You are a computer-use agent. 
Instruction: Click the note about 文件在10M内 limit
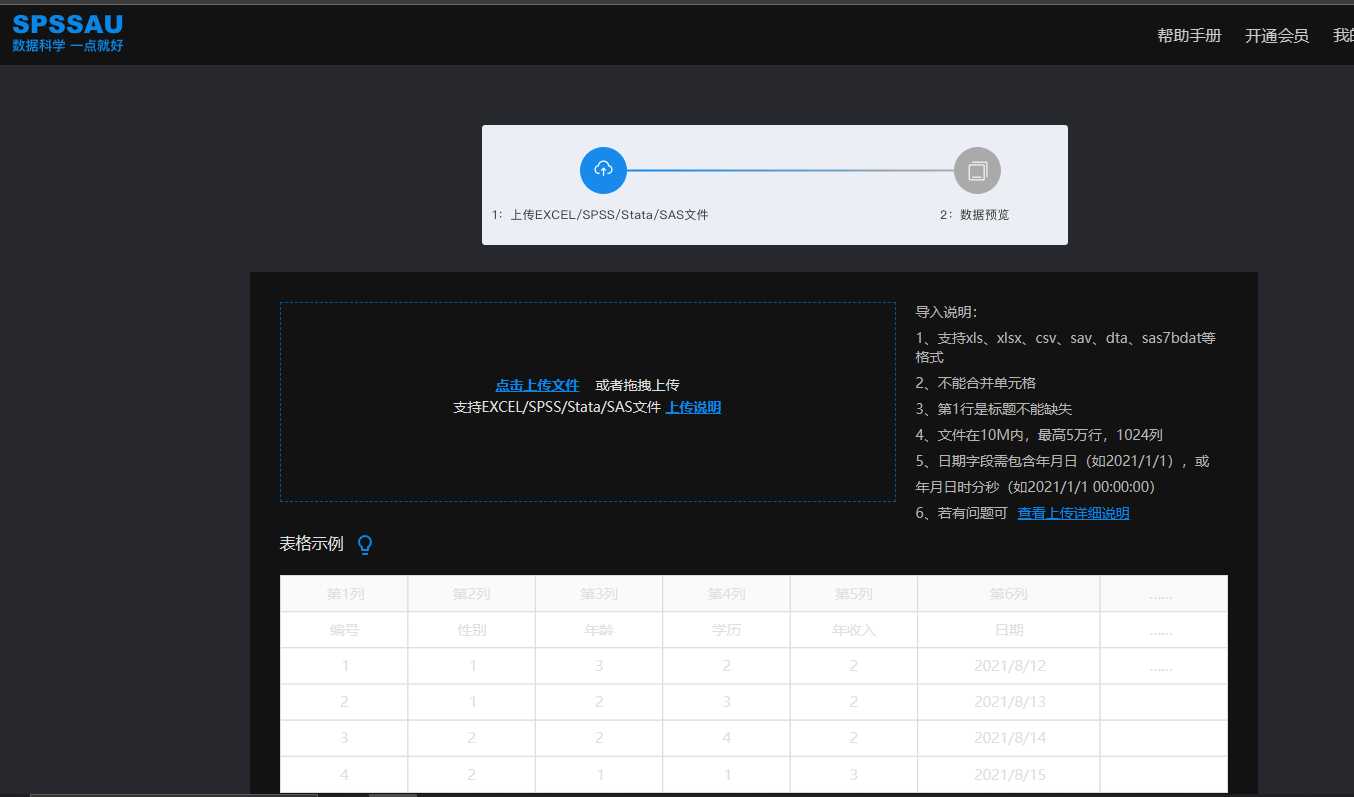pos(1039,435)
